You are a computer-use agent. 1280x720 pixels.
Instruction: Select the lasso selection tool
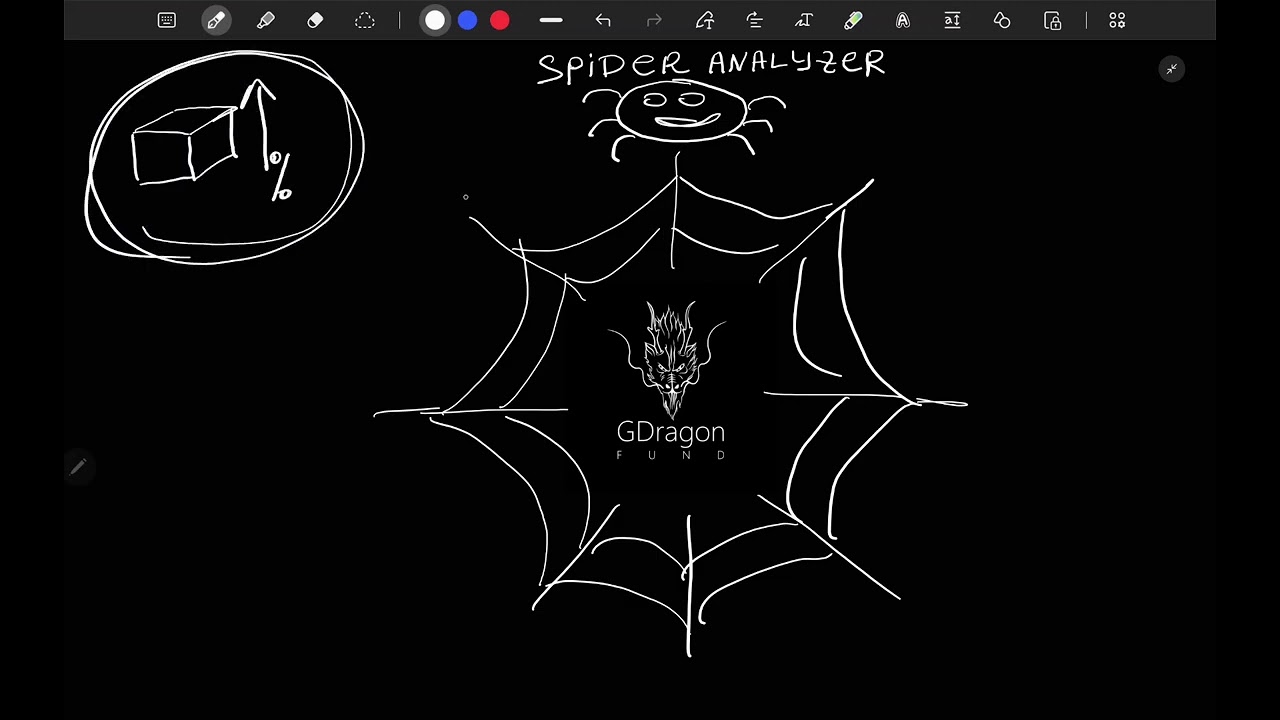click(x=365, y=20)
